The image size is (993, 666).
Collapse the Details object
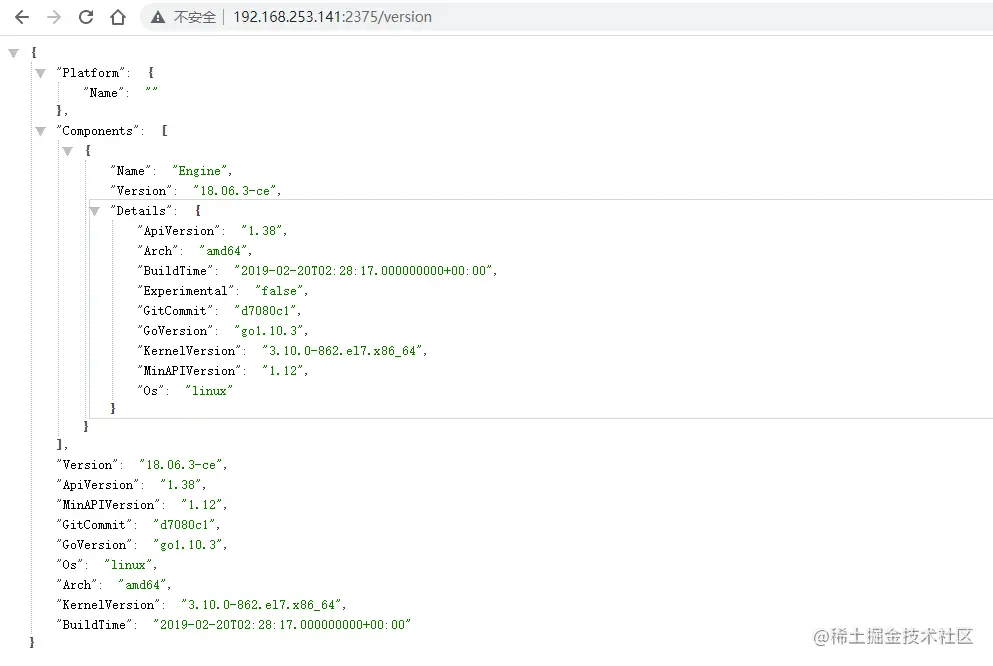[x=95, y=211]
